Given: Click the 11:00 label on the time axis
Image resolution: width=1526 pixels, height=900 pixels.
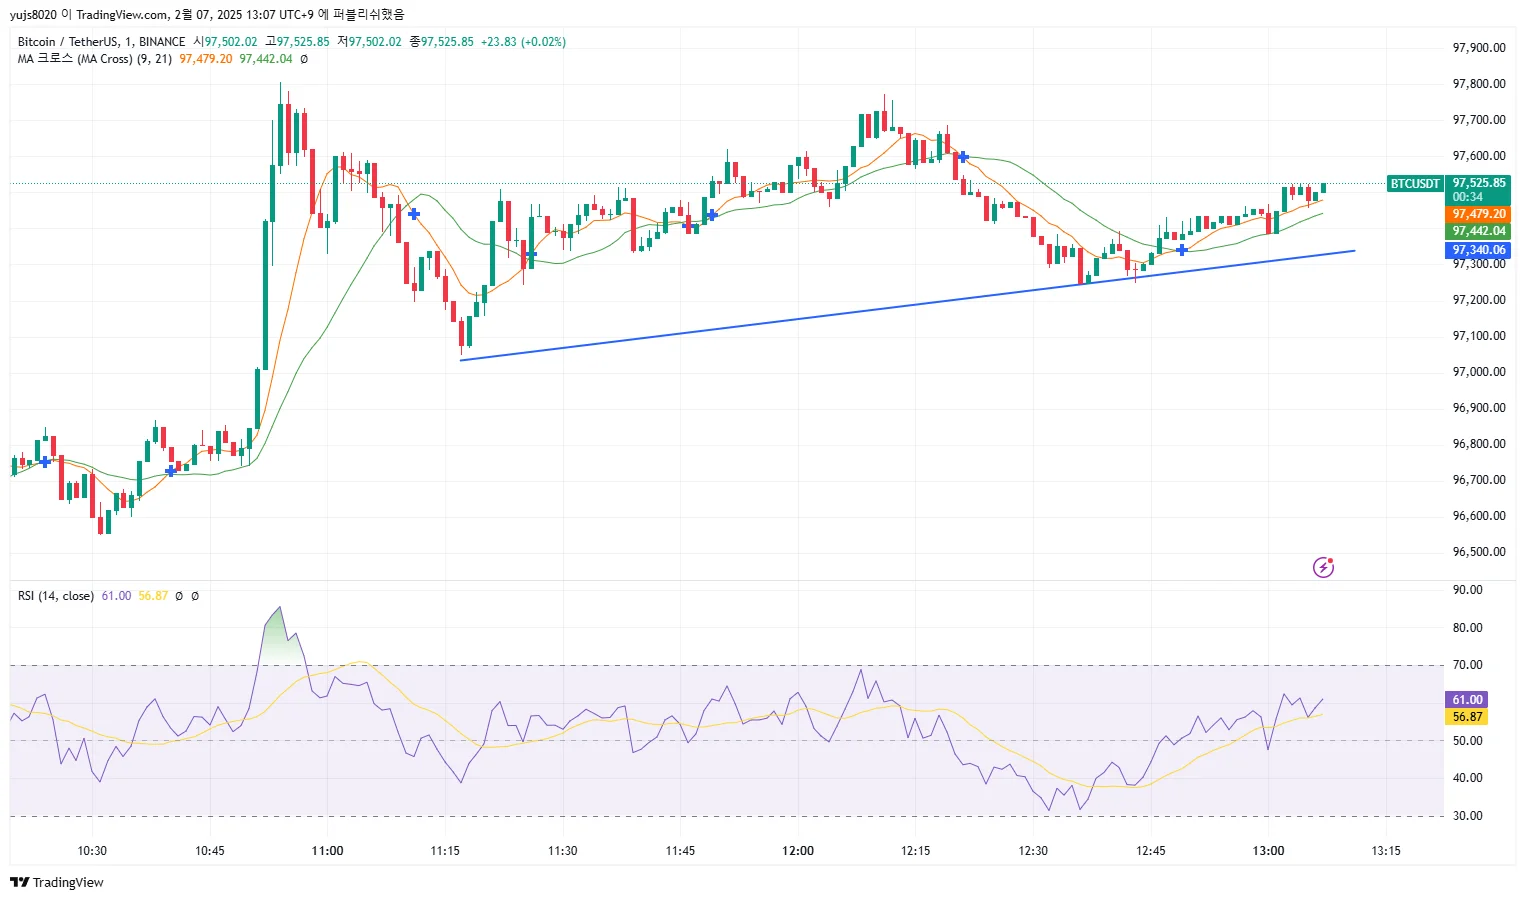Looking at the screenshot, I should pyautogui.click(x=327, y=851).
